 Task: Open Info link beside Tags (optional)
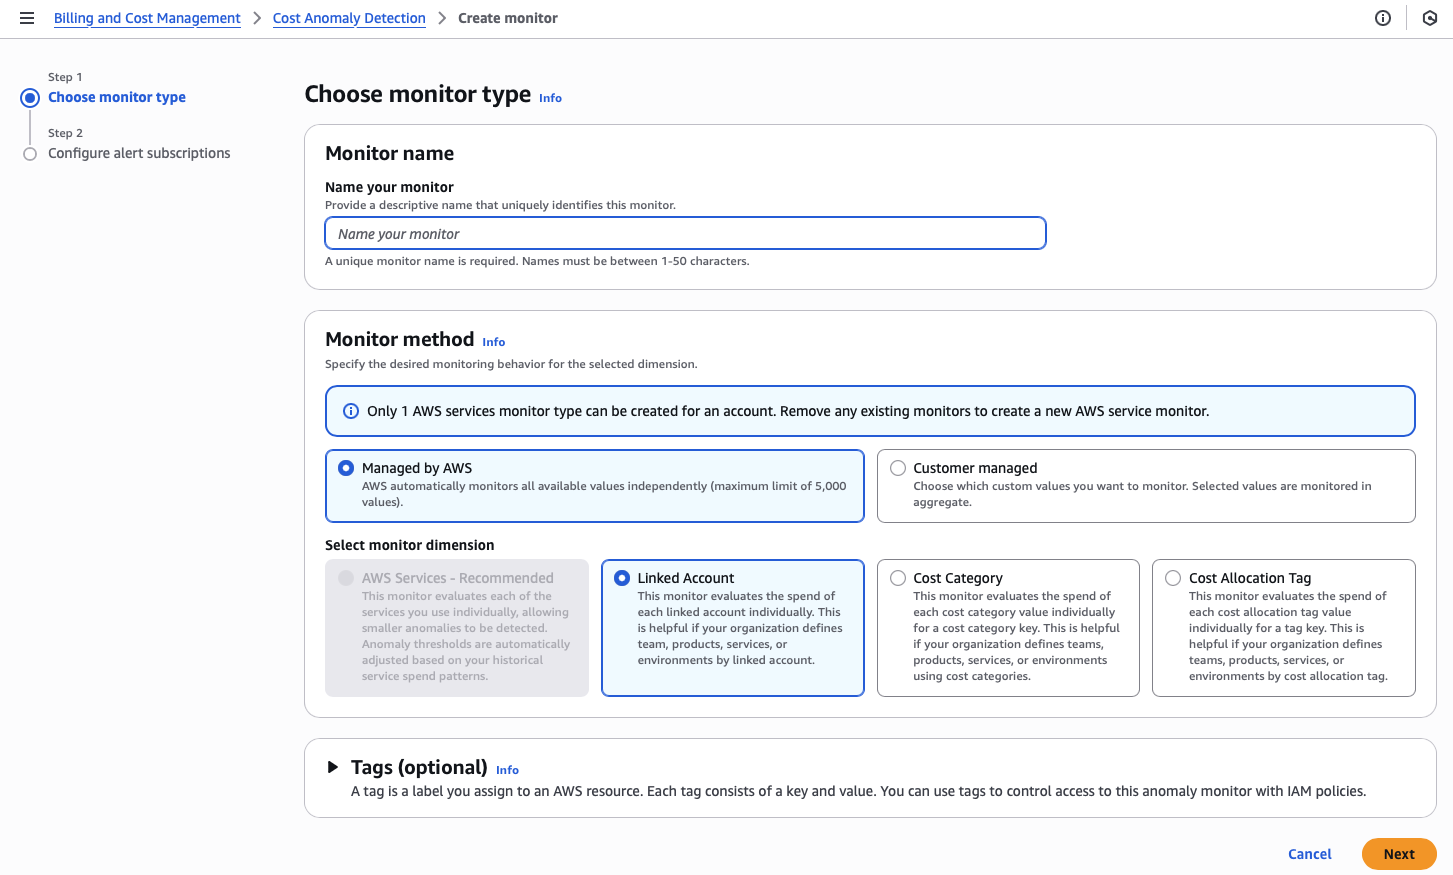click(x=507, y=770)
